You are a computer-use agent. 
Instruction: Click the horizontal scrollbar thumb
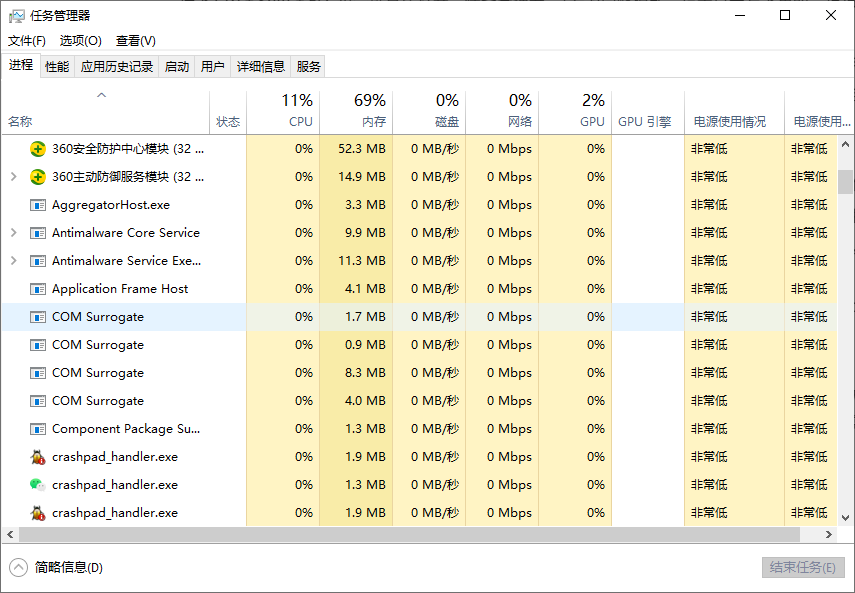tap(409, 535)
